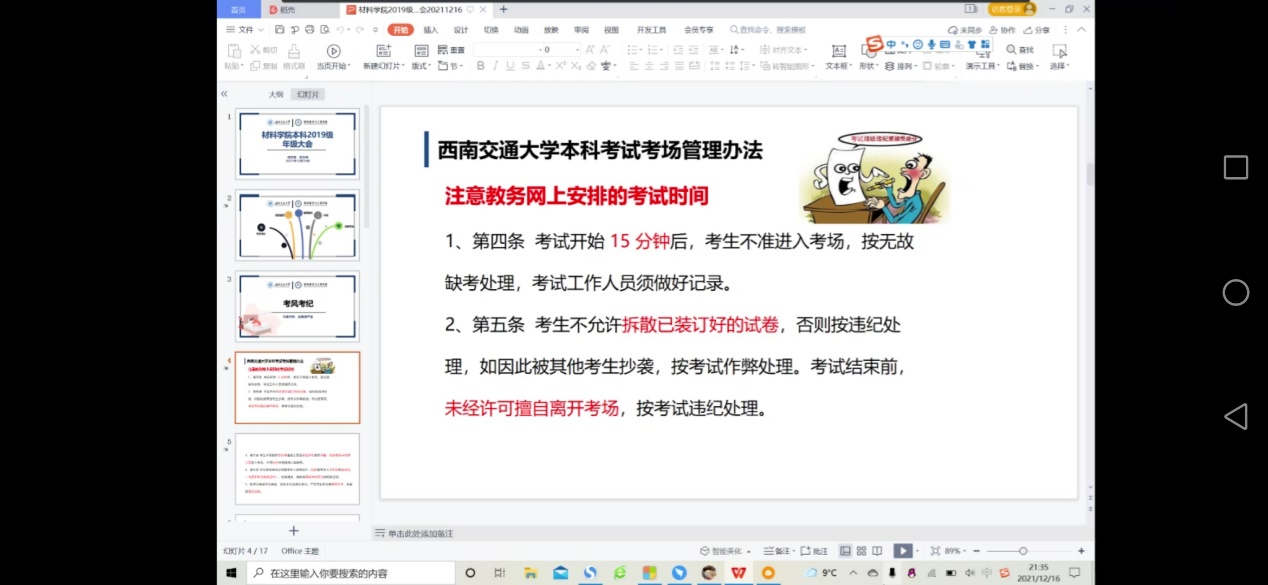The image size is (1268, 585).
Task: Switch to the 大纲 outline panel tab
Action: 275,94
